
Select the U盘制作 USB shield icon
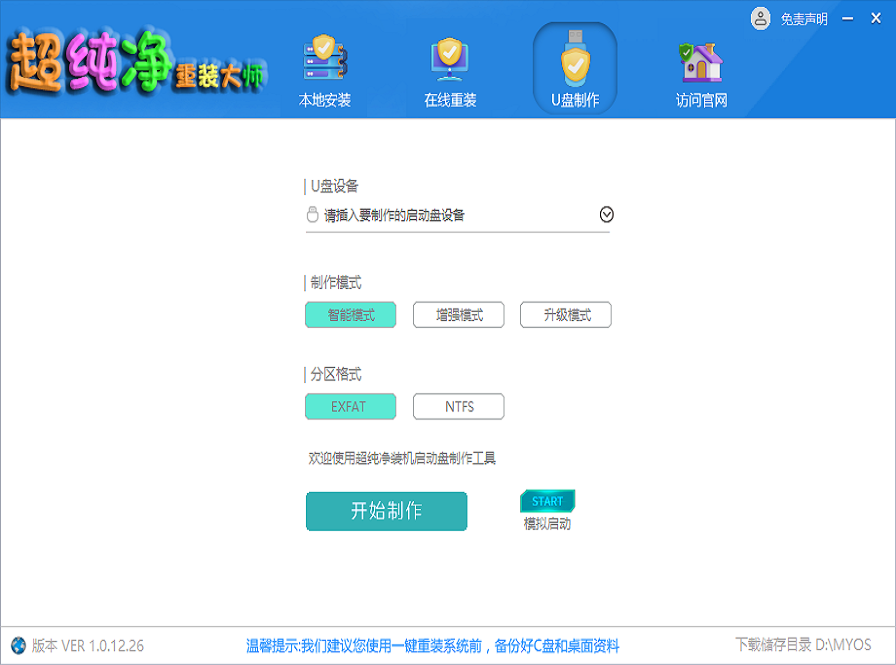(575, 62)
